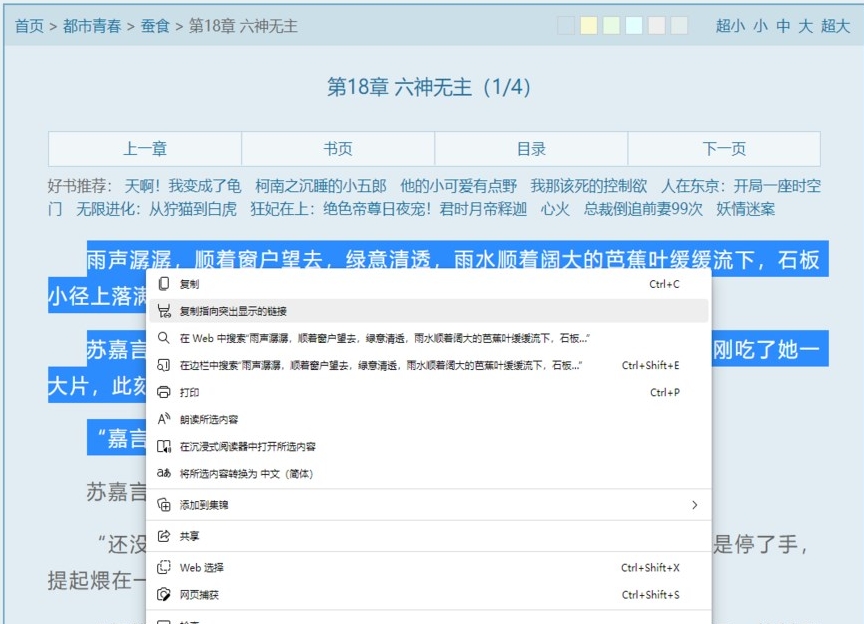Click the Print icon in the context menu
The height and width of the screenshot is (624, 864).
tap(163, 392)
